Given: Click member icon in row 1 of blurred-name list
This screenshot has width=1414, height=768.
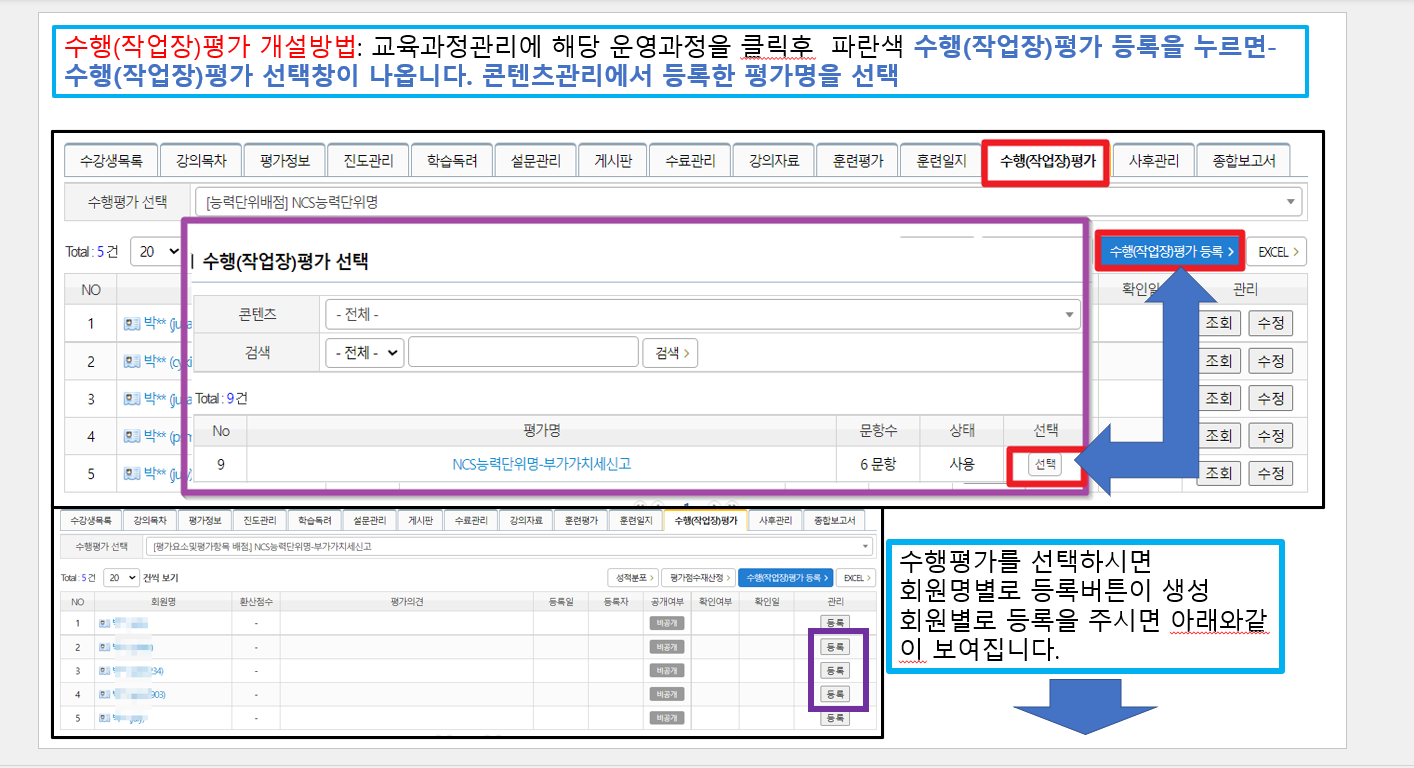Looking at the screenshot, I should (x=104, y=623).
